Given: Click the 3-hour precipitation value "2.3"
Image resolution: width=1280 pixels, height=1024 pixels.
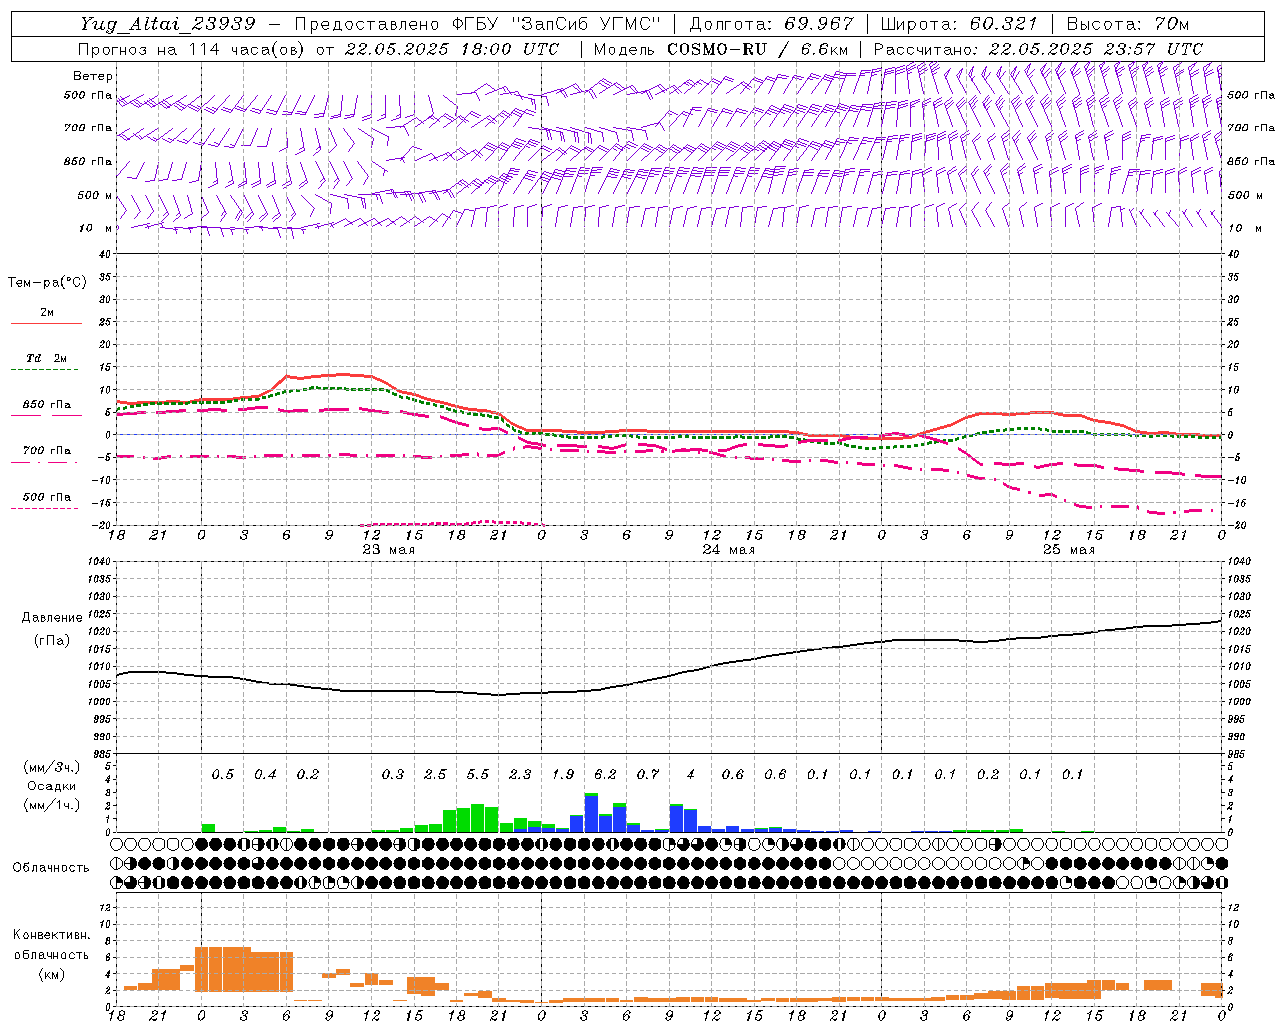Looking at the screenshot, I should [x=520, y=774].
